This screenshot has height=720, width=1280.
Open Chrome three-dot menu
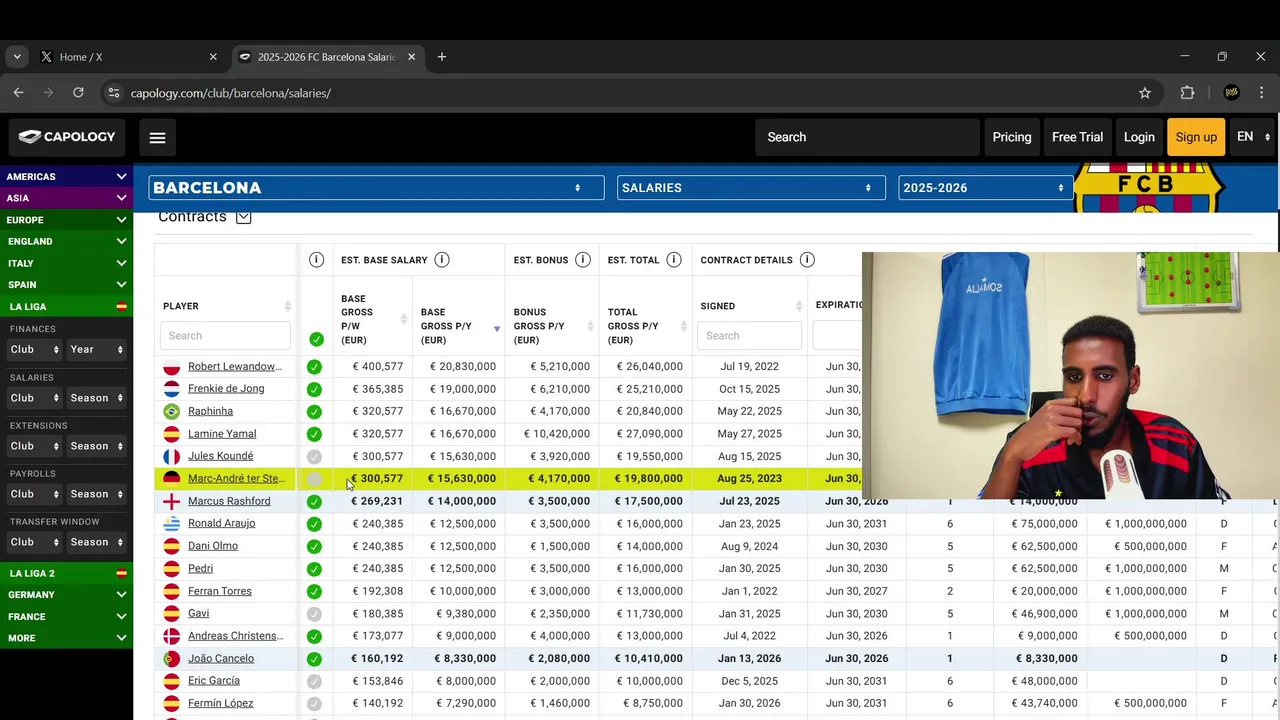point(1262,93)
